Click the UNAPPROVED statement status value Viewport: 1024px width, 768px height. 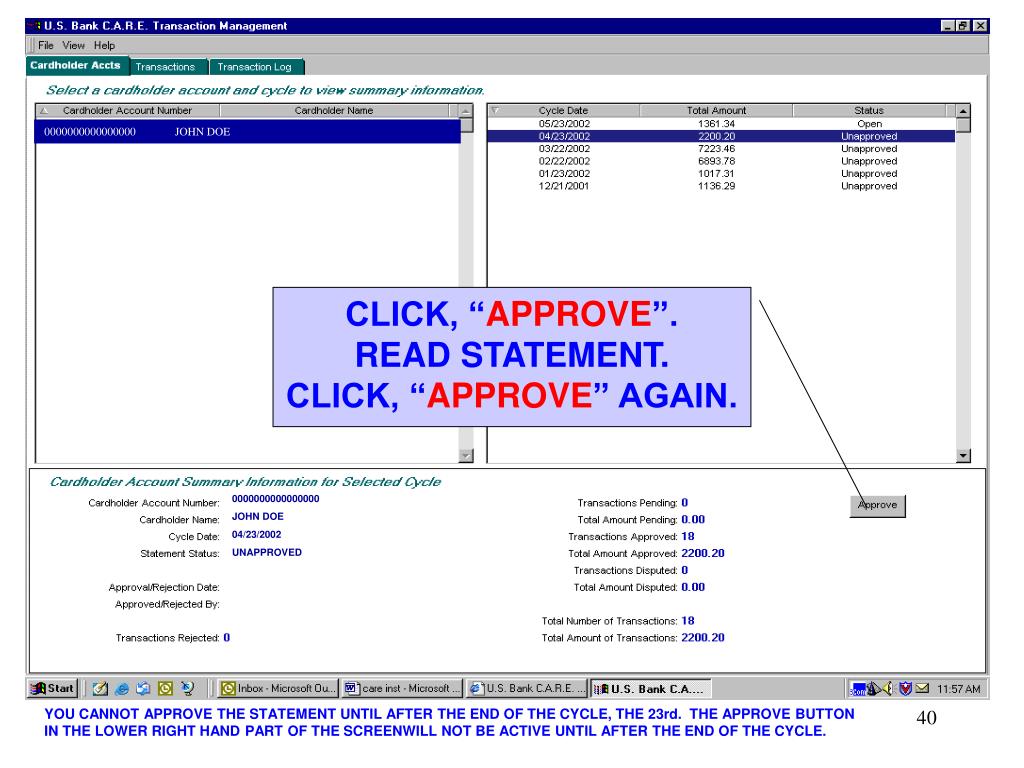pyautogui.click(x=266, y=552)
